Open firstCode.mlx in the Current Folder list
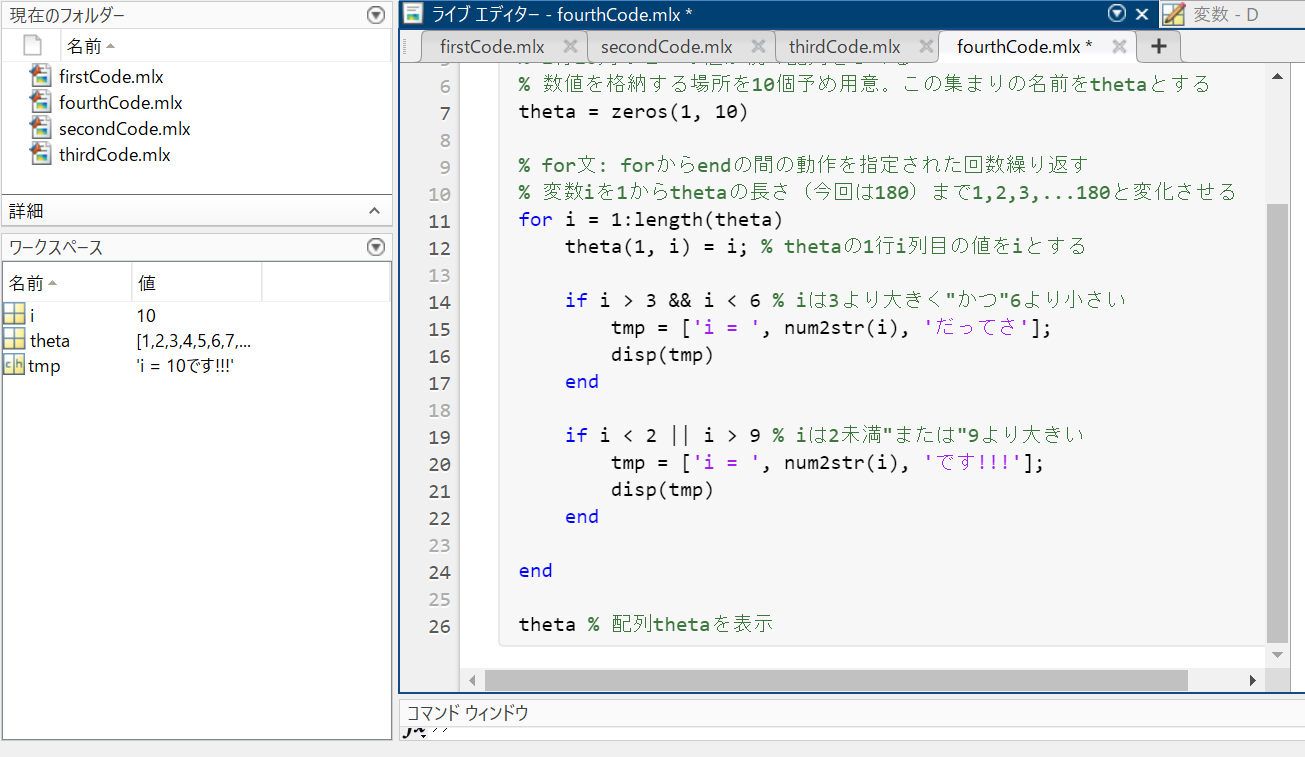Viewport: 1305px width, 757px height. pos(110,77)
